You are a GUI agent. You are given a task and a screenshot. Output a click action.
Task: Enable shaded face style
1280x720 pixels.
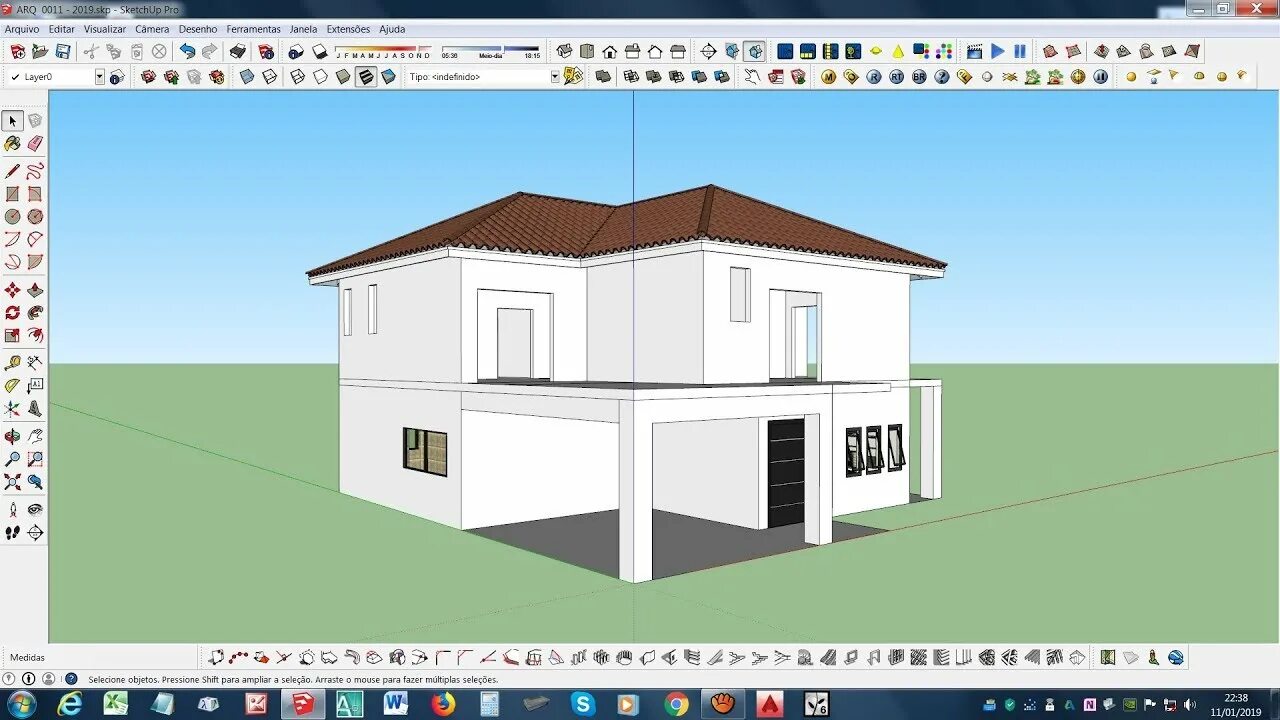343,76
